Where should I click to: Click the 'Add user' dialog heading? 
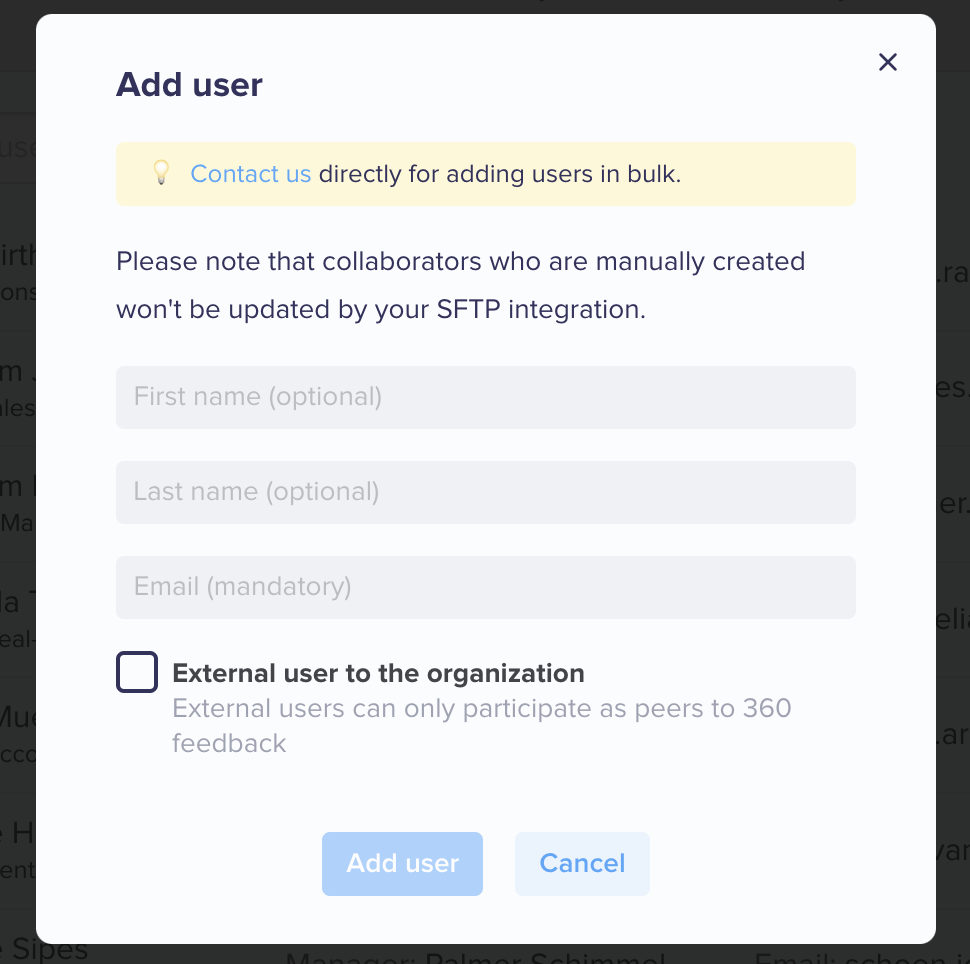[189, 85]
